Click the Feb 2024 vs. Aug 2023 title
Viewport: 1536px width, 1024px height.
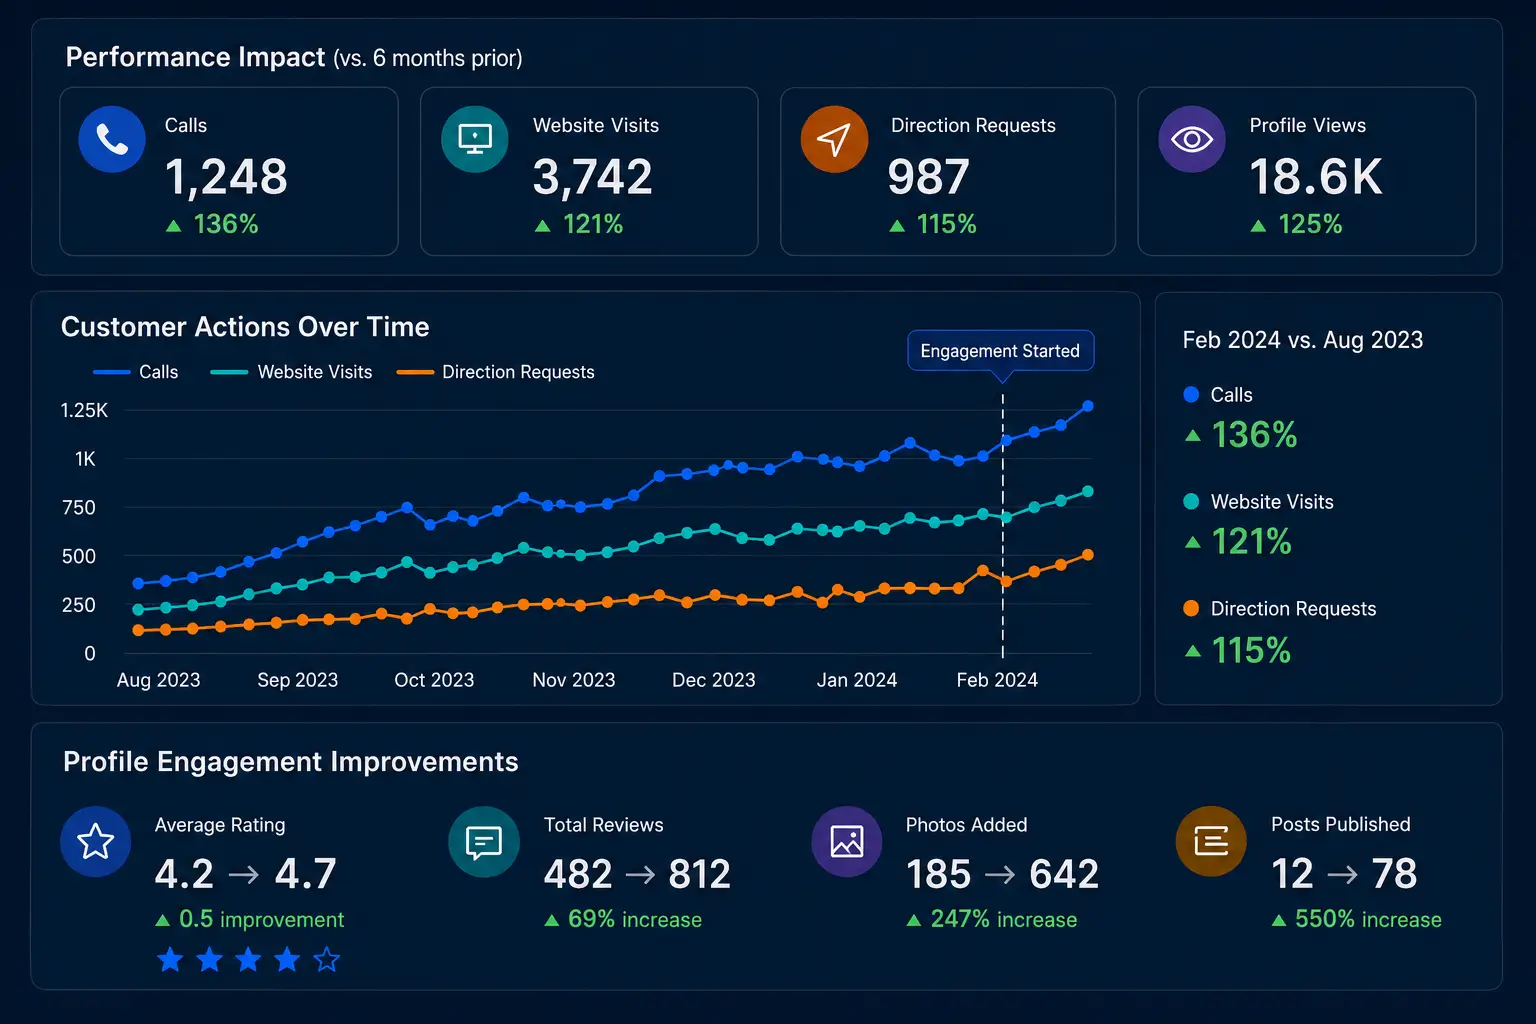(1303, 340)
